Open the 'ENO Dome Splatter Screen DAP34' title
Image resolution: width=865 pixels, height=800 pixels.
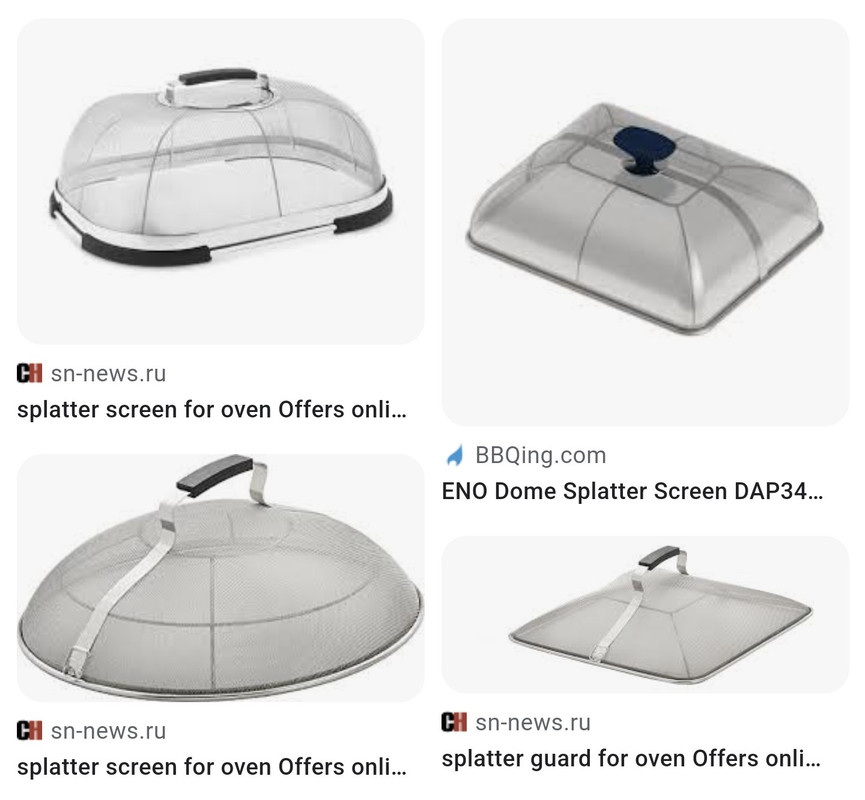click(x=632, y=490)
